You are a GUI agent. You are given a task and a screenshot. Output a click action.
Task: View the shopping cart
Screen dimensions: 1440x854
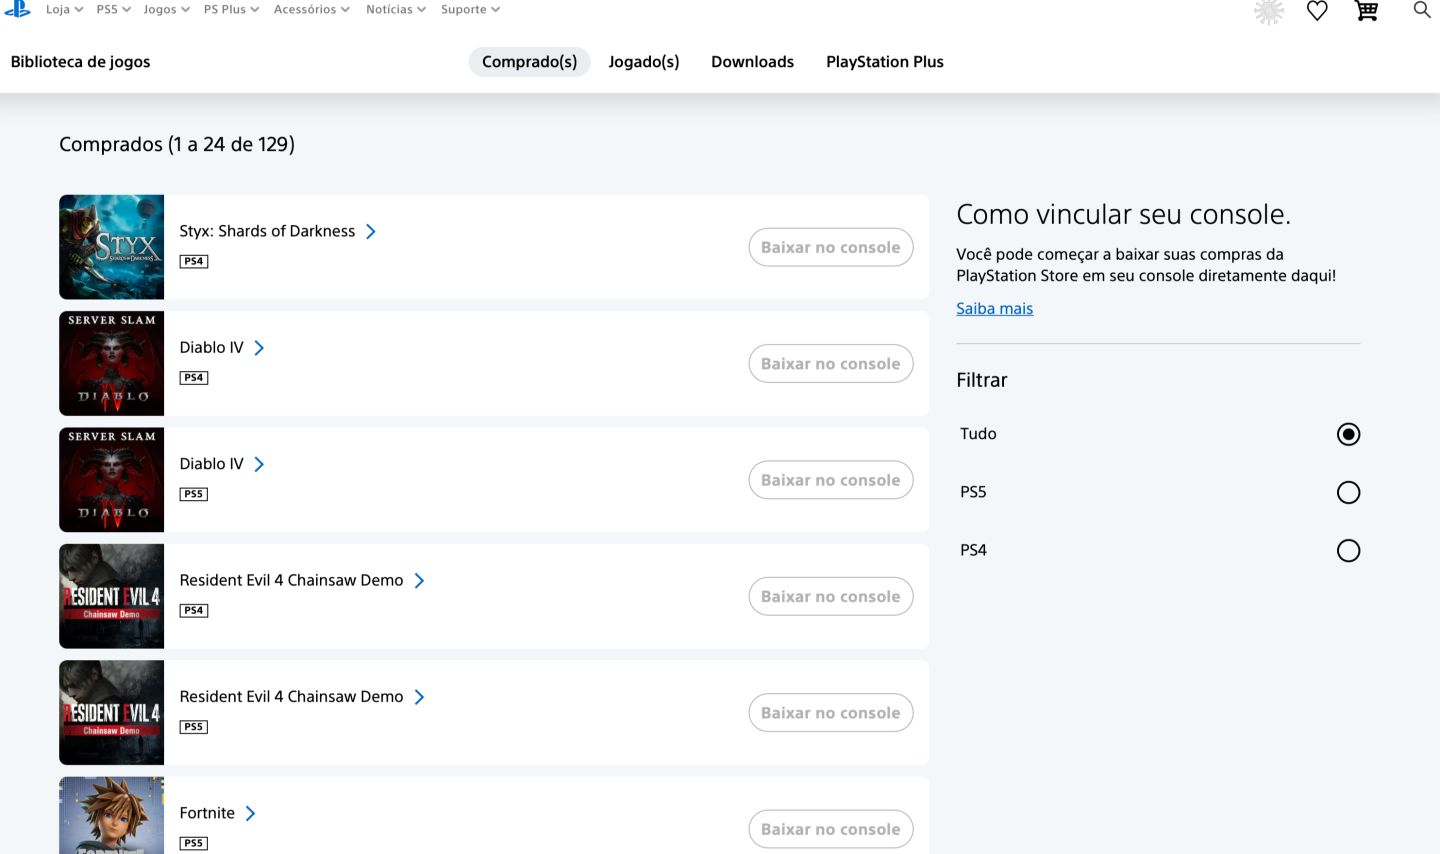click(x=1366, y=11)
